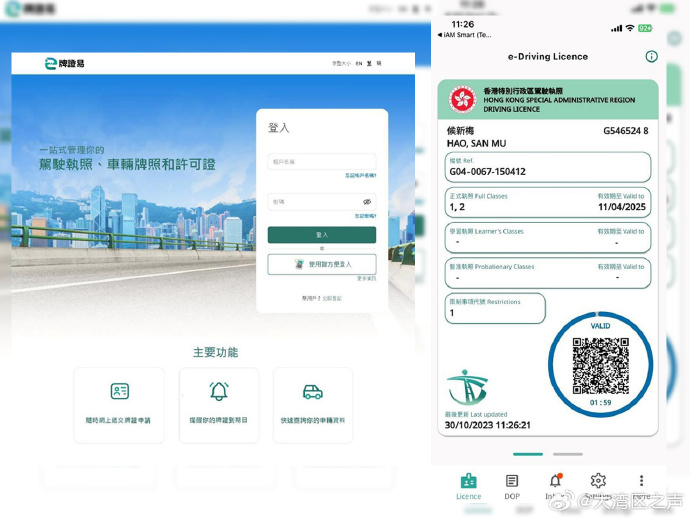Tap the Full Classes 1, 2 box
The image size is (690, 518).
click(x=548, y=202)
